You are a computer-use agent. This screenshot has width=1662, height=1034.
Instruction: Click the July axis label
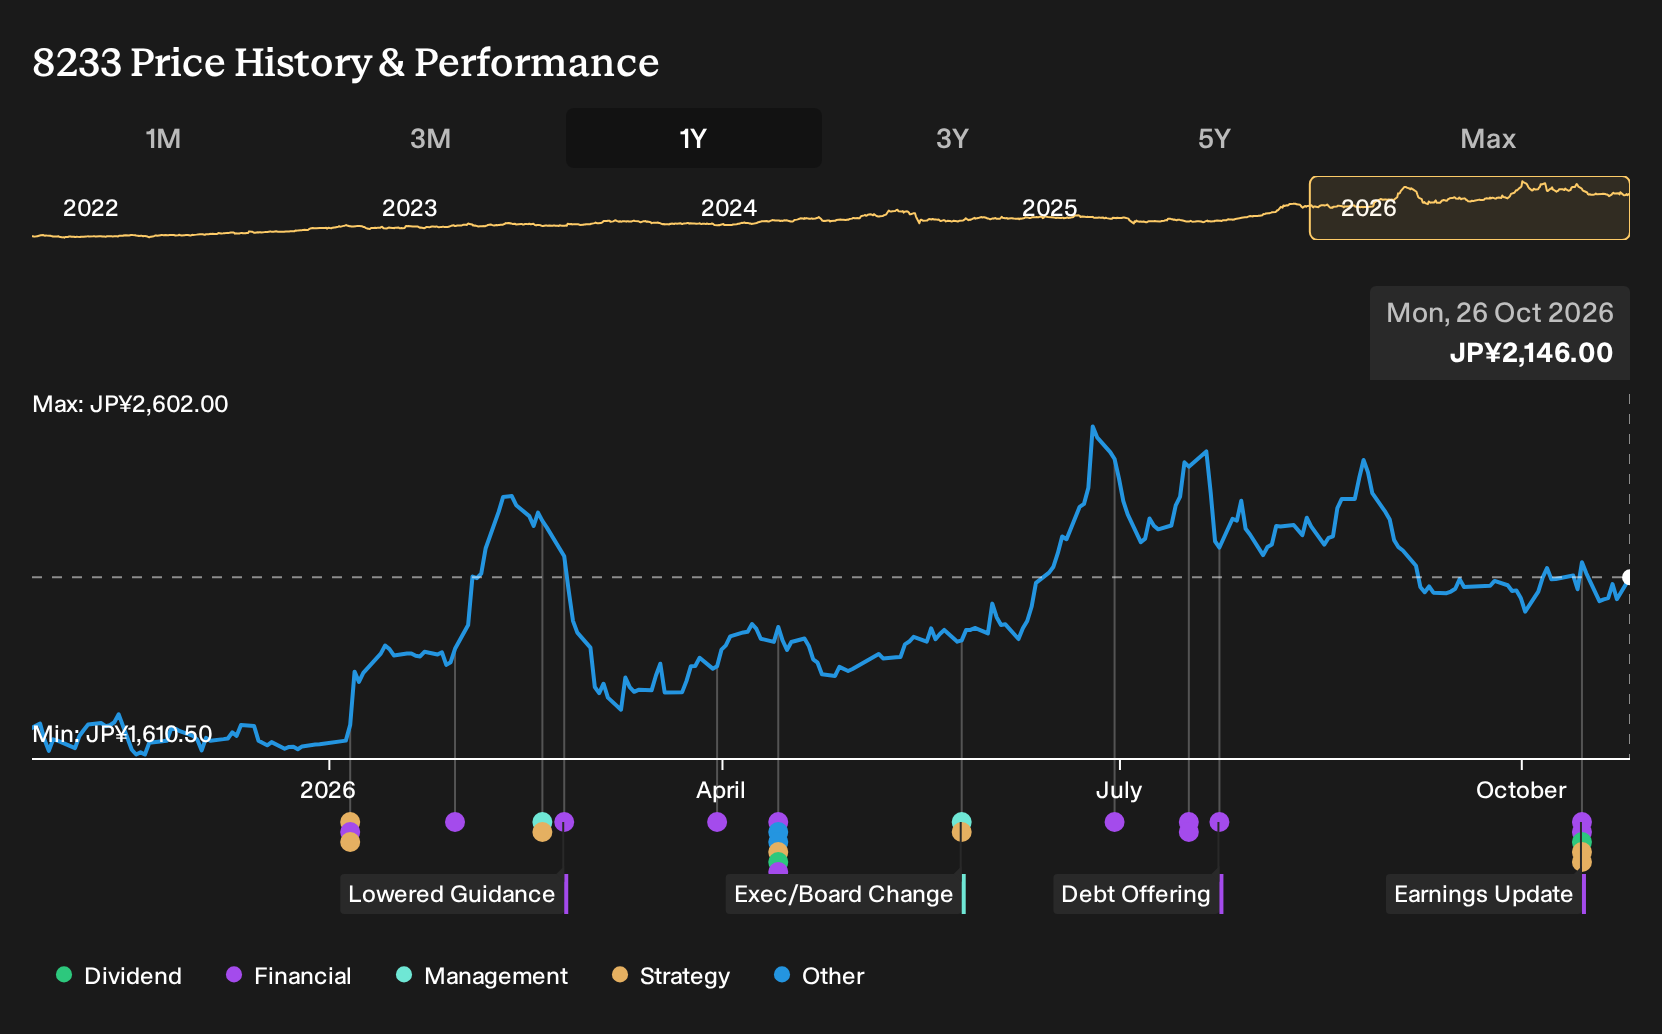click(x=1119, y=790)
